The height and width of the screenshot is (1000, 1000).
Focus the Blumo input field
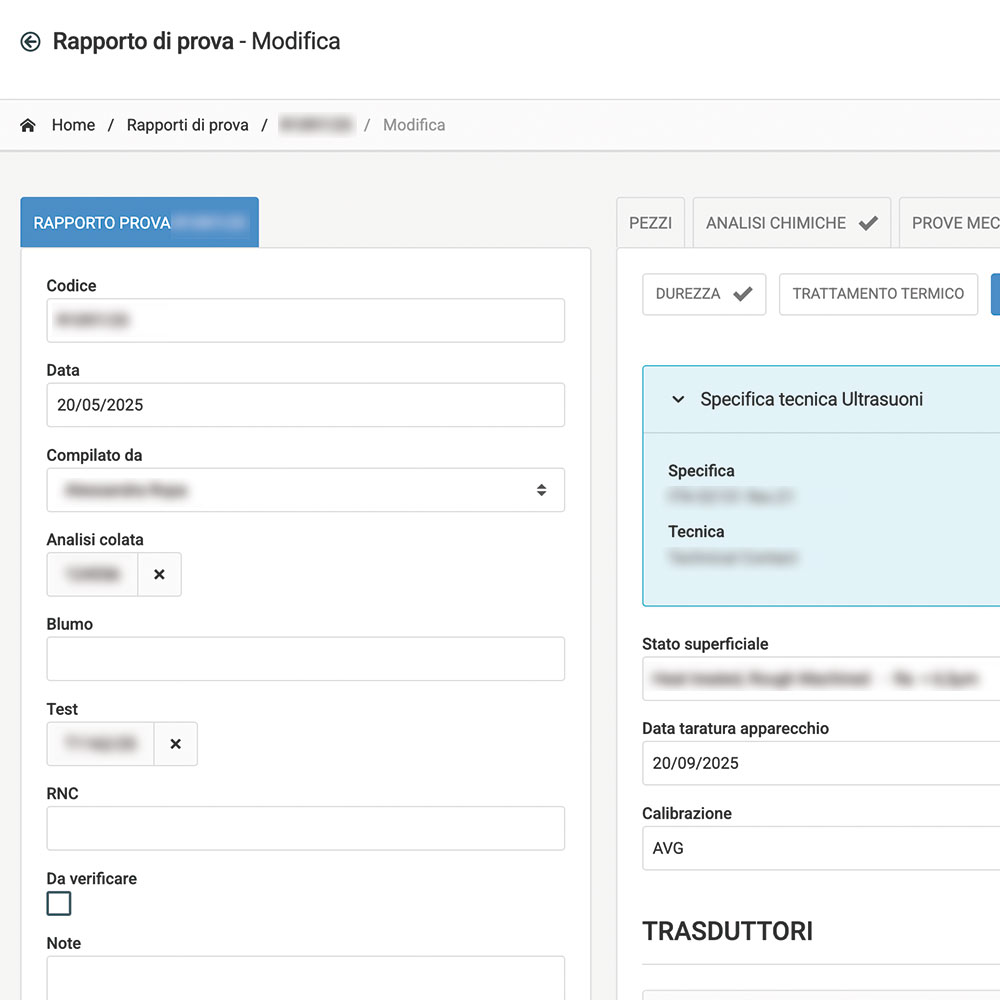click(305, 659)
